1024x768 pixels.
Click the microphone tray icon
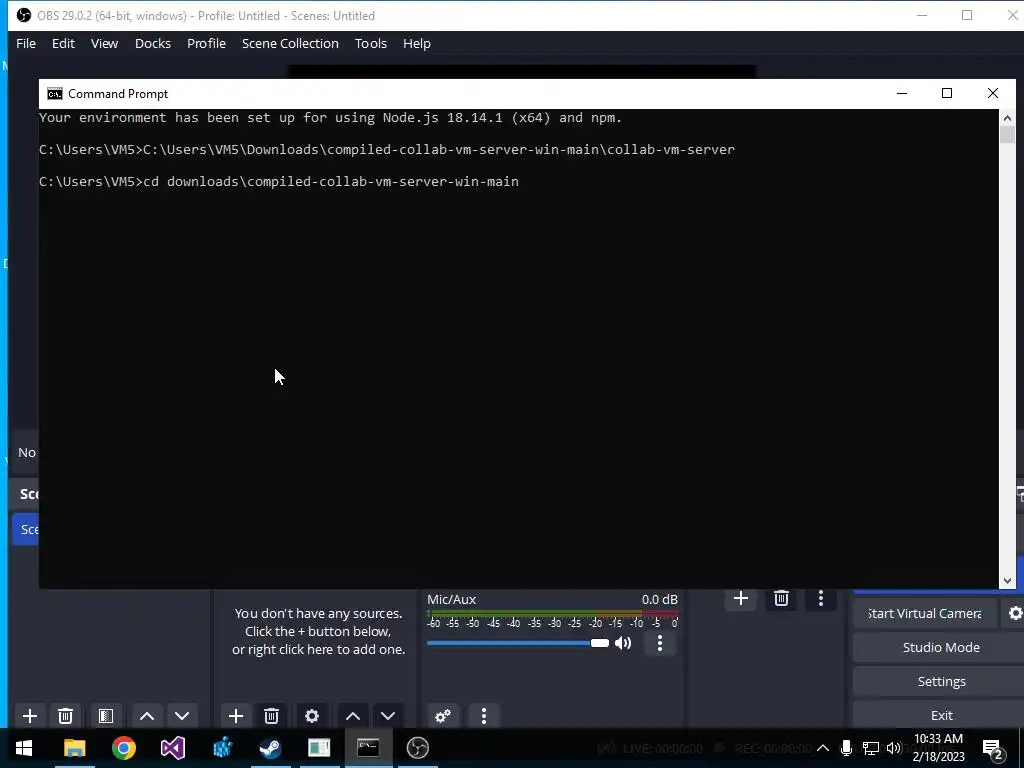click(846, 748)
